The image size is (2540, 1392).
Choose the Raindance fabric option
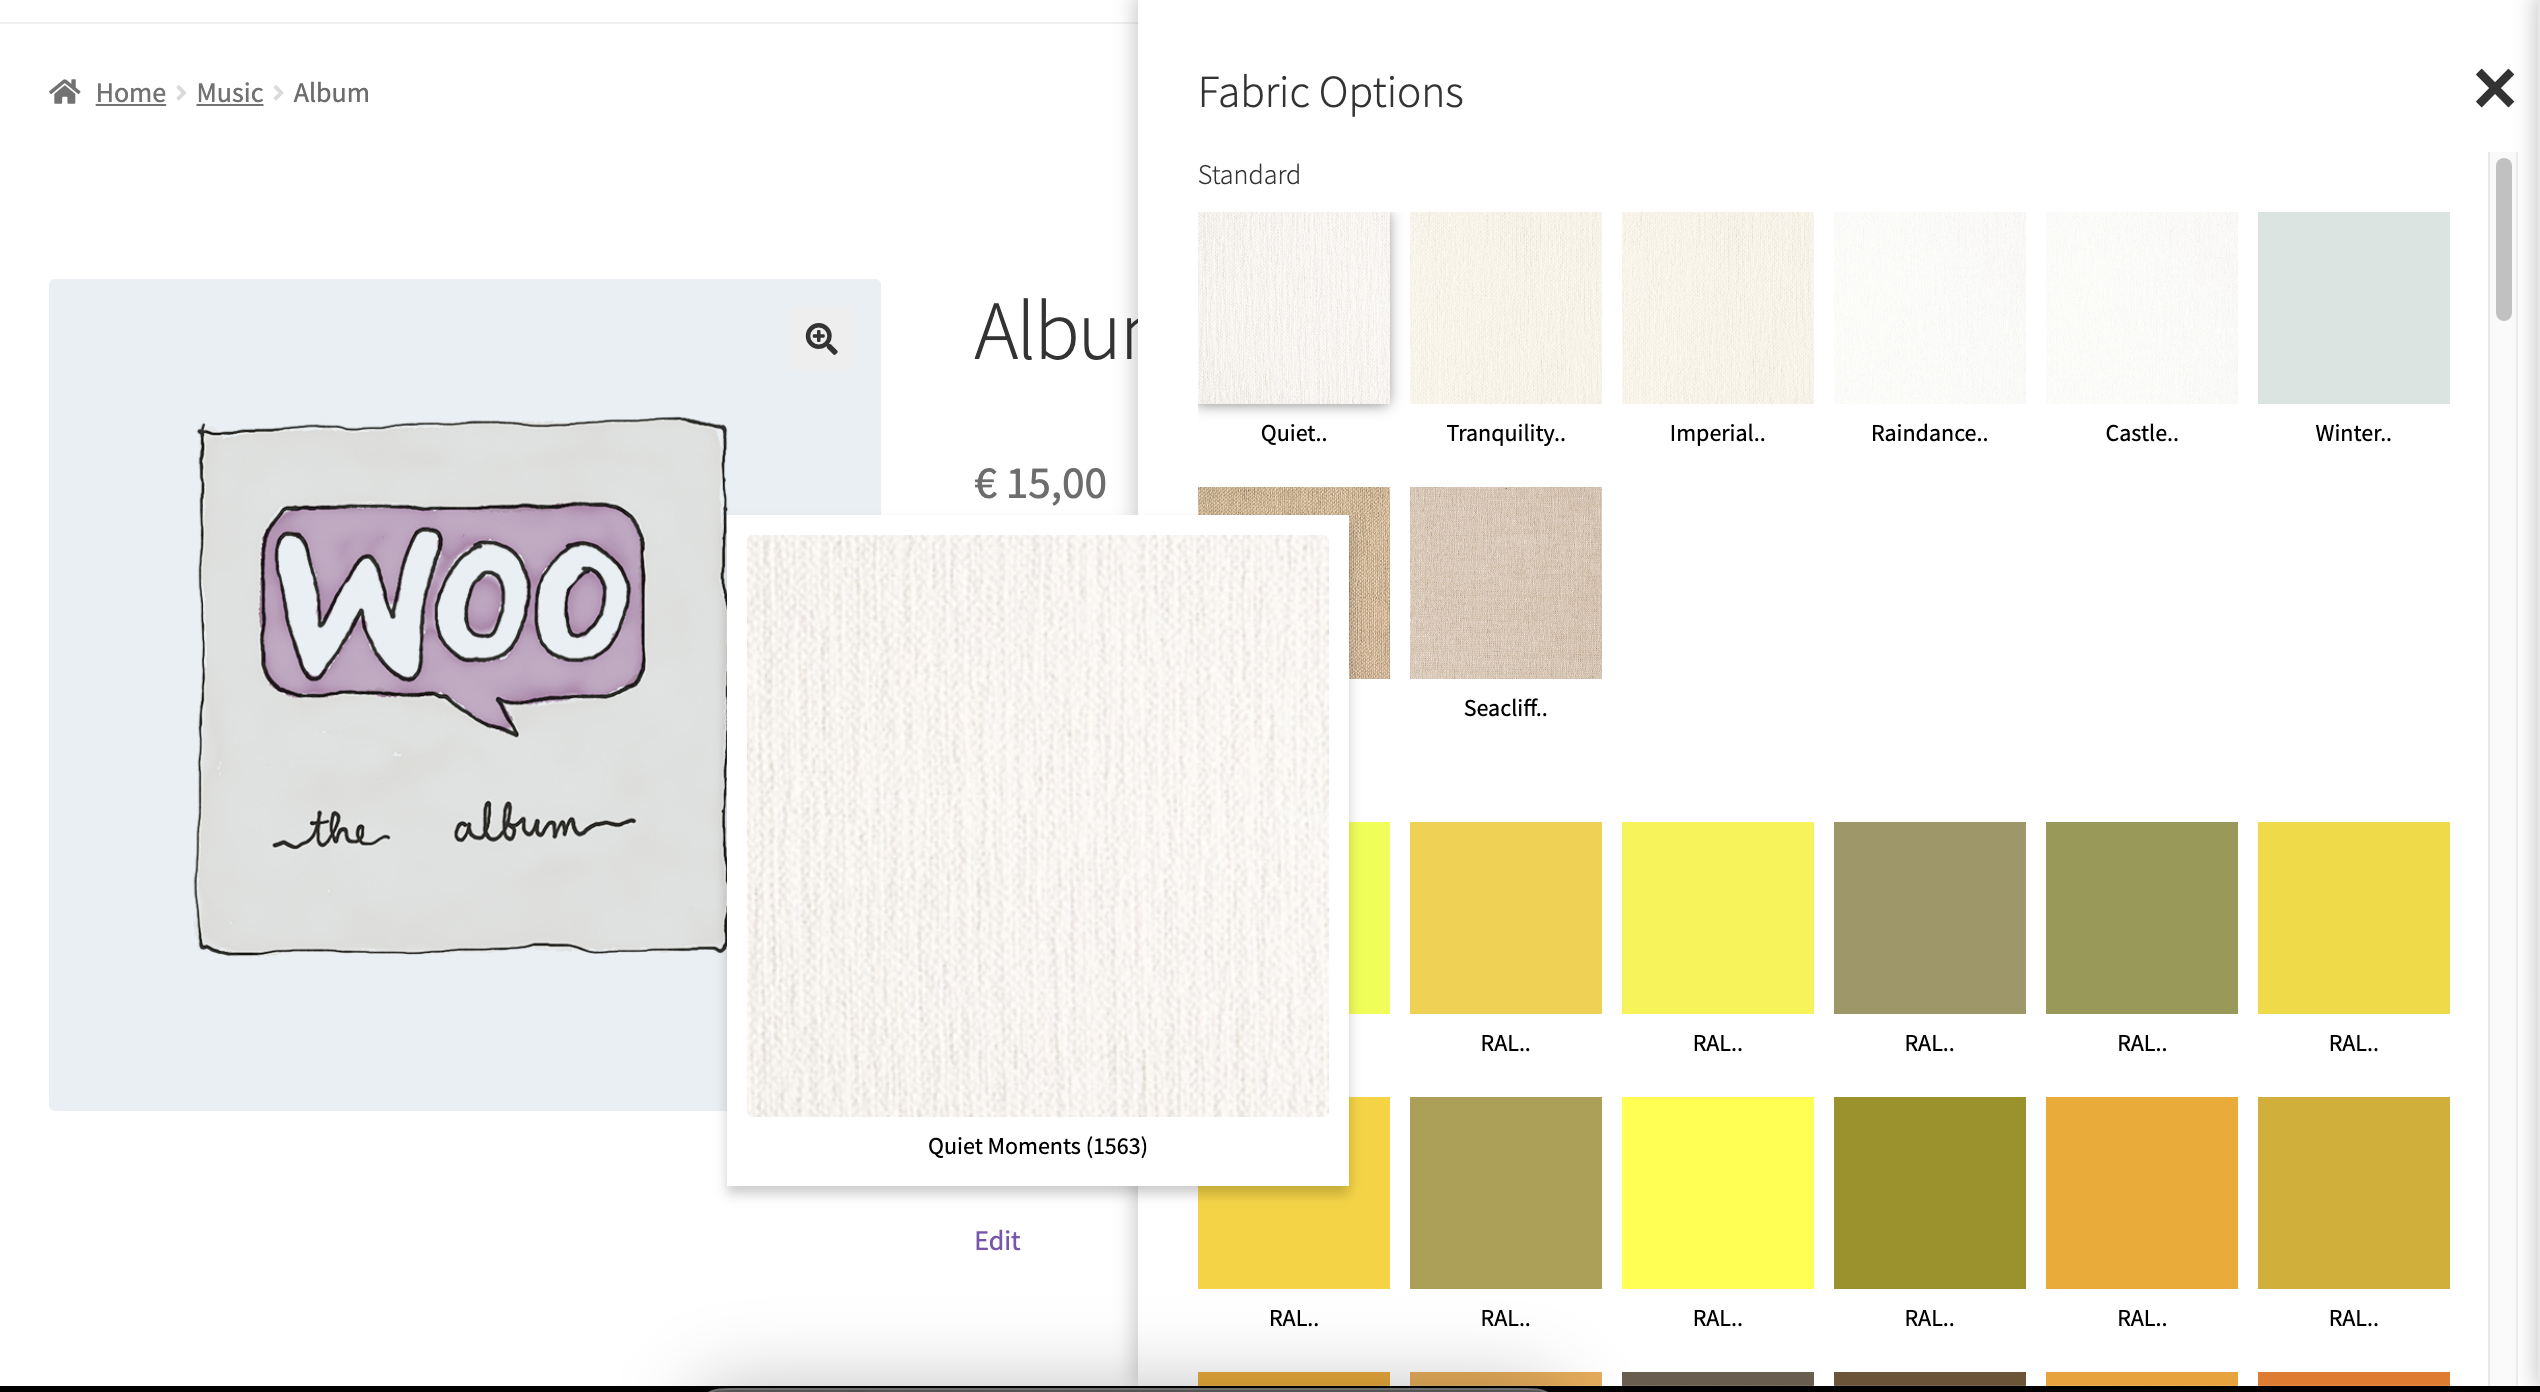1929,308
